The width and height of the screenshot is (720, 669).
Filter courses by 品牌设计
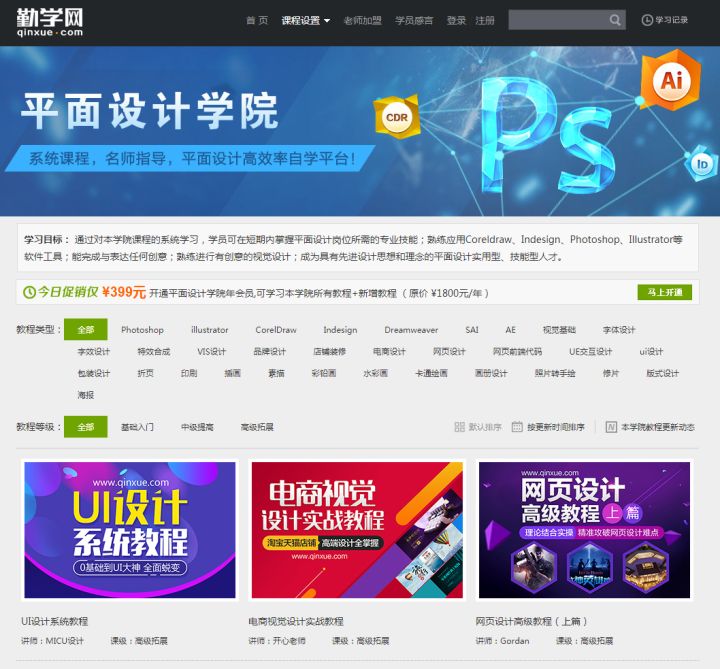click(x=270, y=352)
